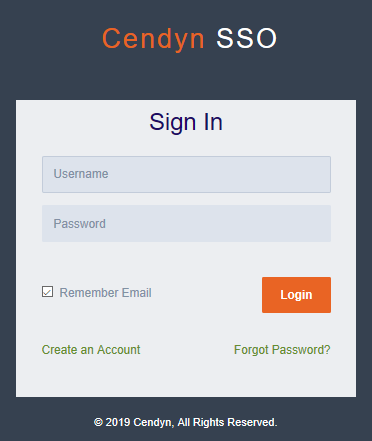Click the Remember Email label text
372x441 pixels.
click(105, 293)
